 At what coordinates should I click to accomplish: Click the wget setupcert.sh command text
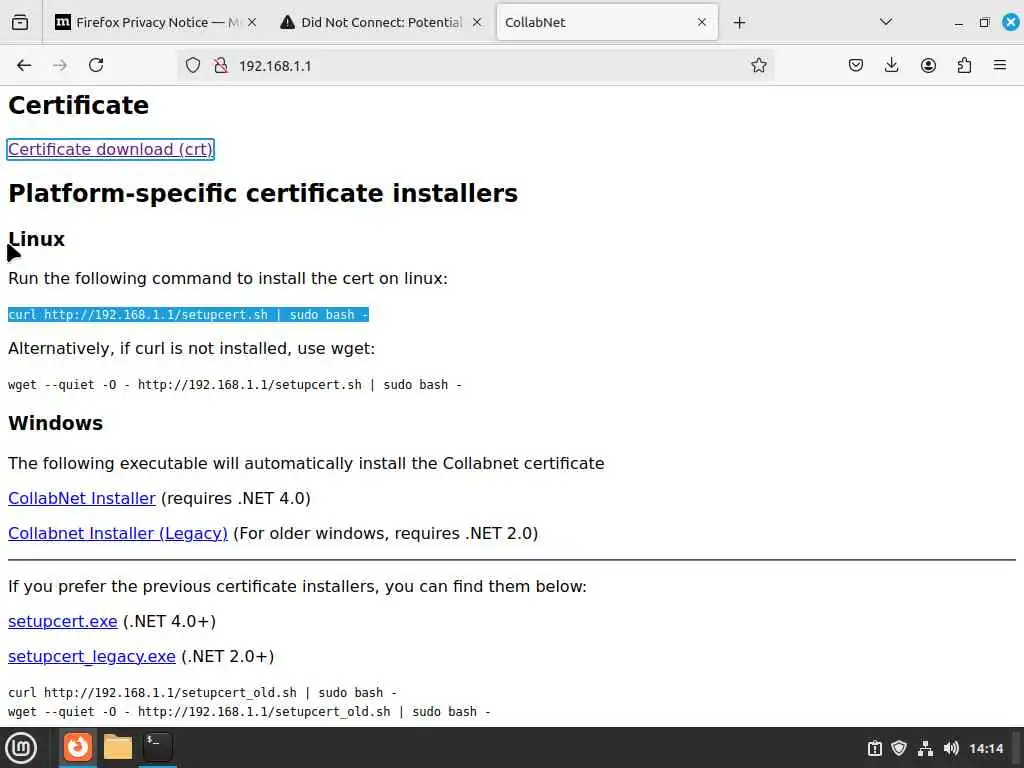(x=234, y=385)
